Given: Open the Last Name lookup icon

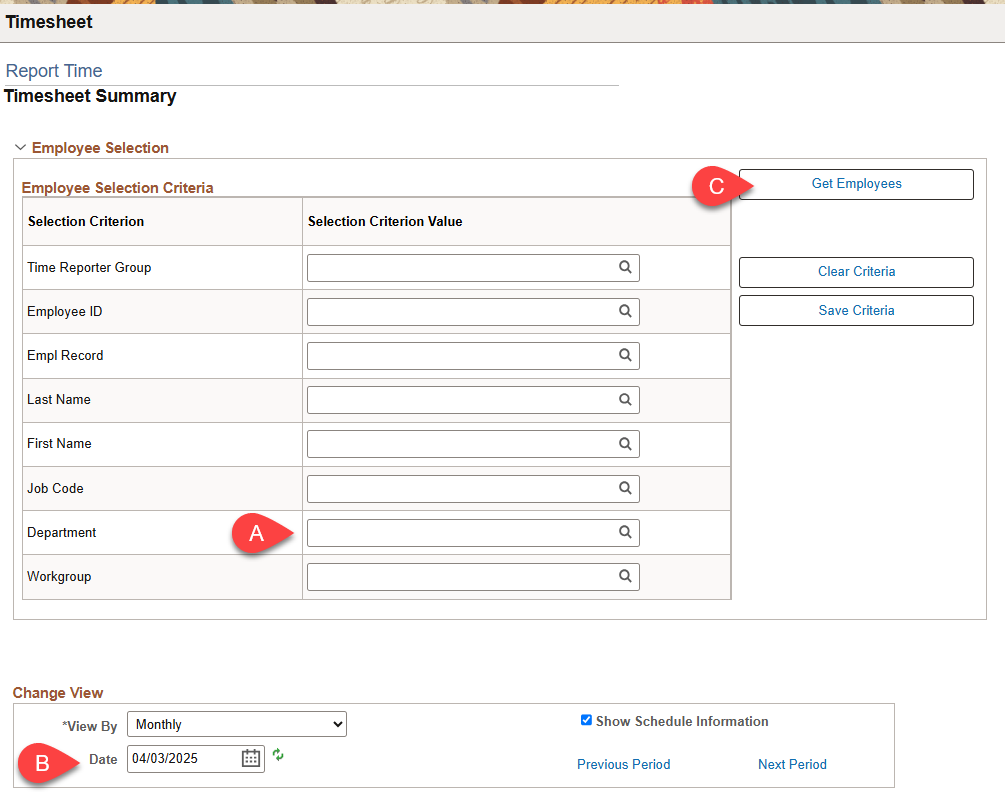Looking at the screenshot, I should pos(625,399).
